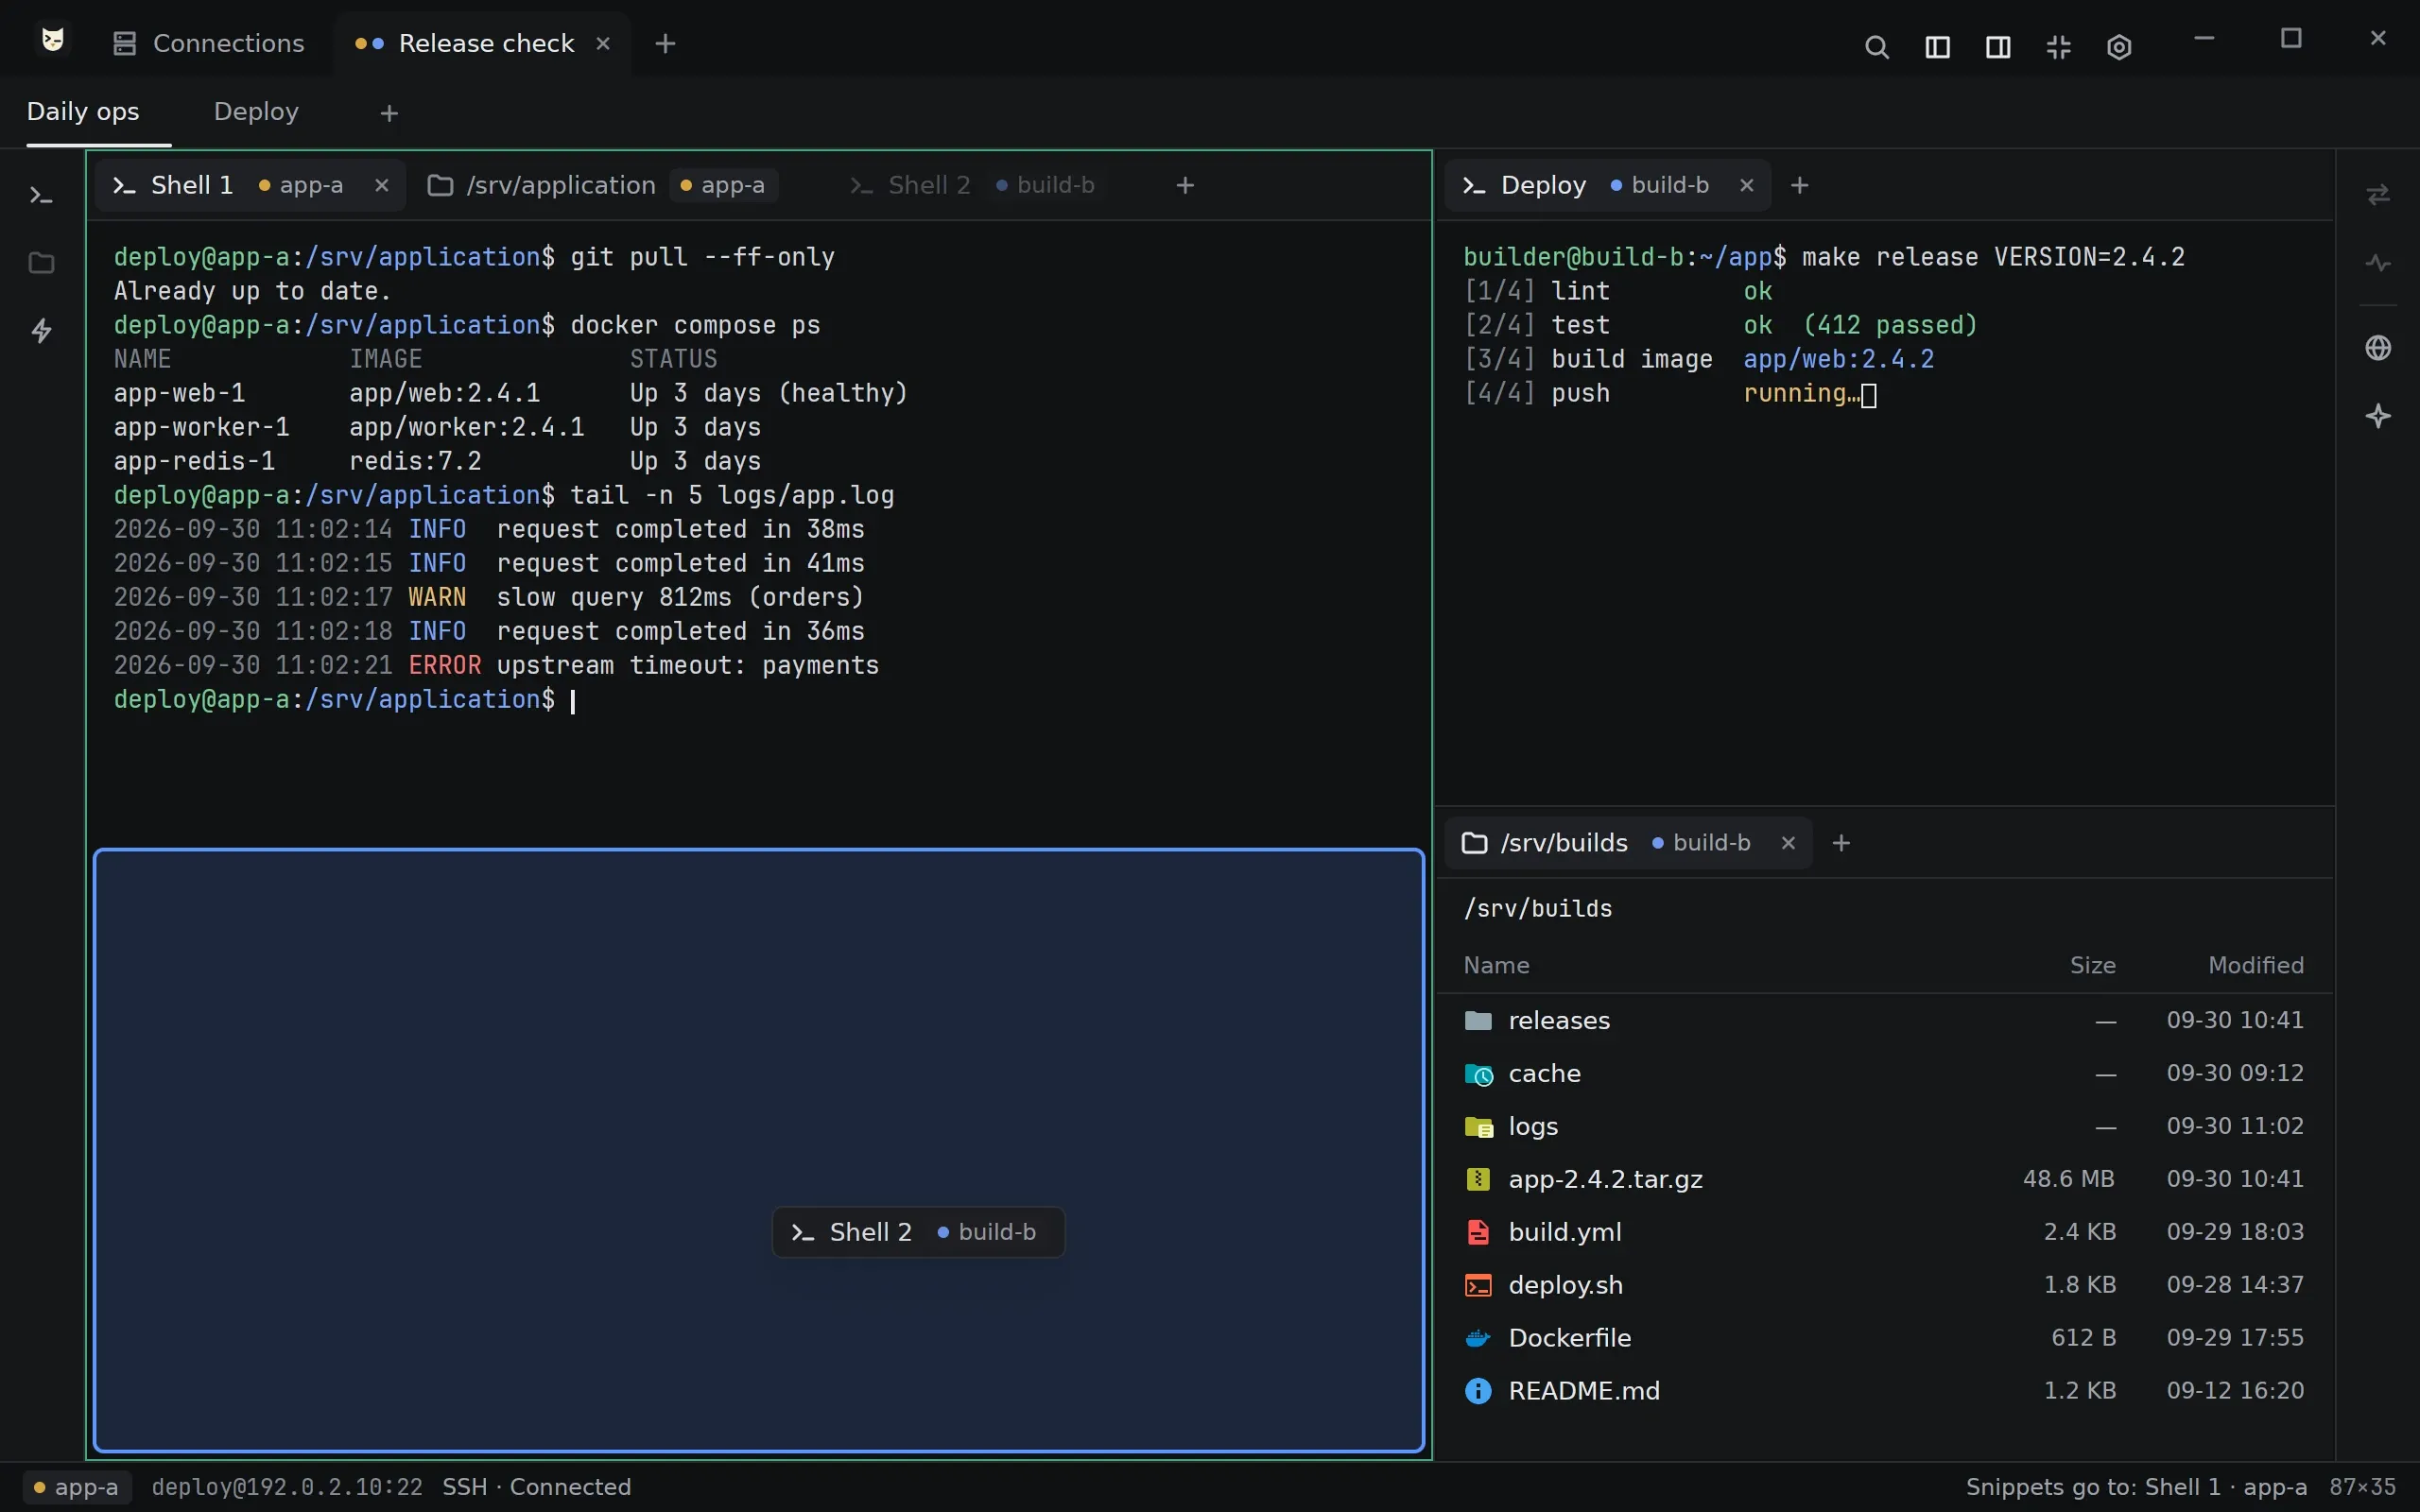Viewport: 2420px width, 1512px height.
Task: Click the README.md info icon
Action: tap(1478, 1391)
